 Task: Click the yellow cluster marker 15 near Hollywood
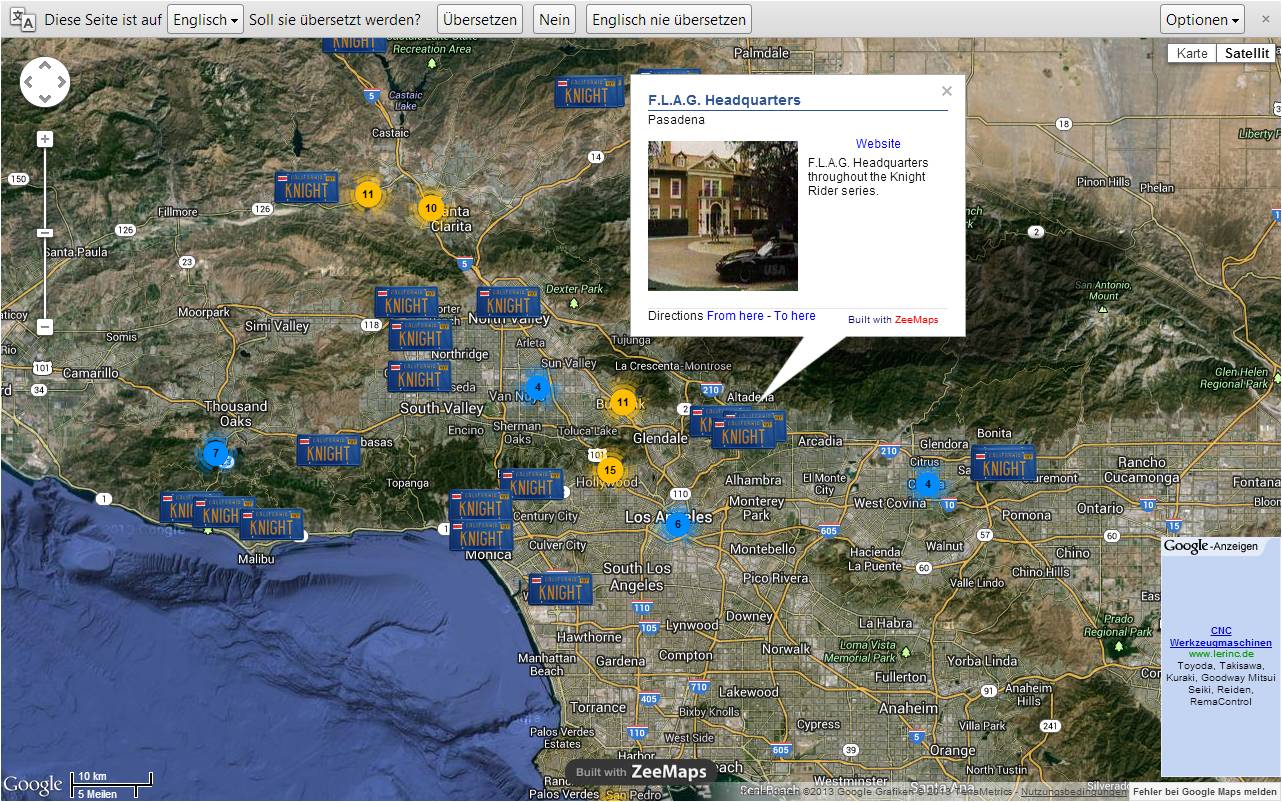click(610, 470)
